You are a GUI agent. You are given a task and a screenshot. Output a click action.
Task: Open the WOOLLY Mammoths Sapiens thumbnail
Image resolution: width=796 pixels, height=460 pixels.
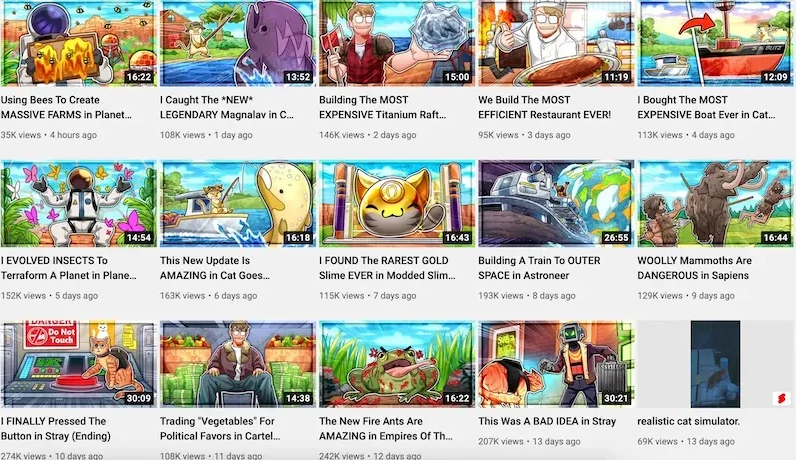(715, 204)
